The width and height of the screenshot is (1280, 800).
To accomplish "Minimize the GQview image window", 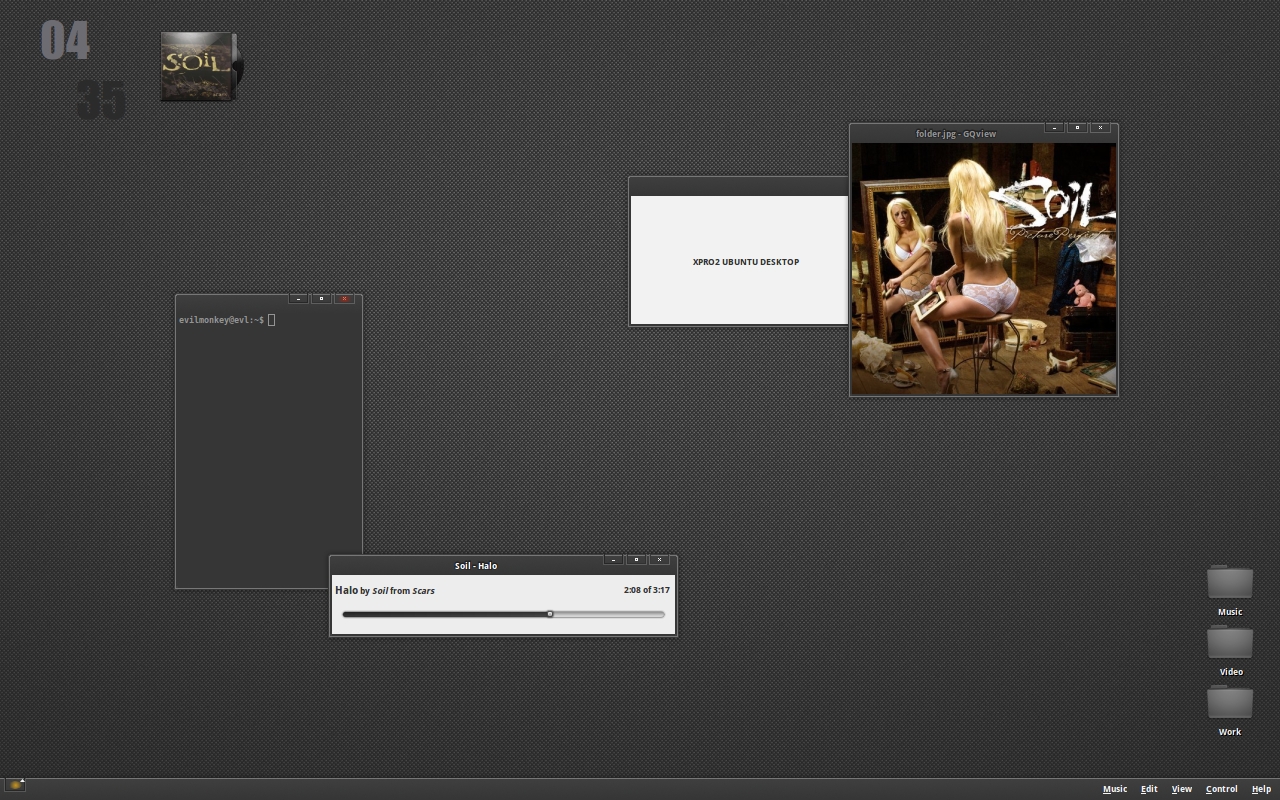I will [1054, 128].
